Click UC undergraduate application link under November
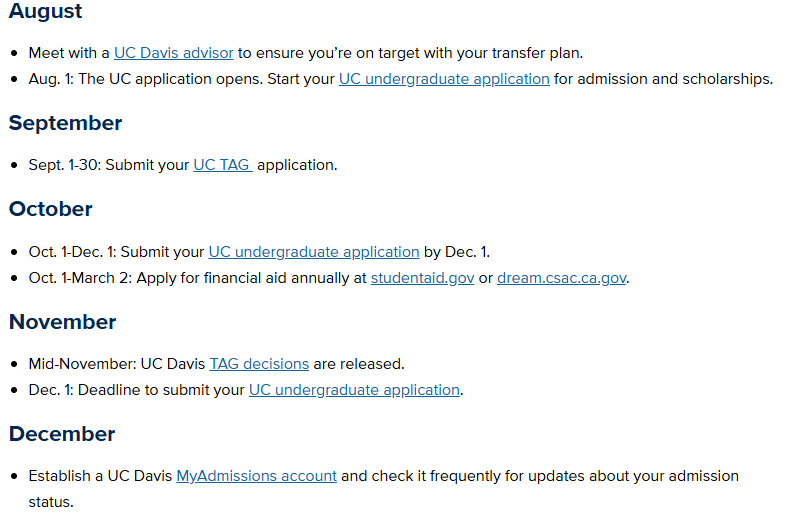 click(x=354, y=390)
